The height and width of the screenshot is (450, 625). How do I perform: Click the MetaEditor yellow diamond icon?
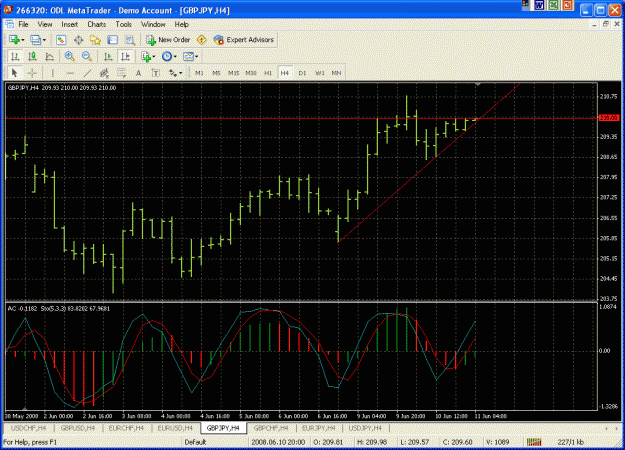point(202,40)
